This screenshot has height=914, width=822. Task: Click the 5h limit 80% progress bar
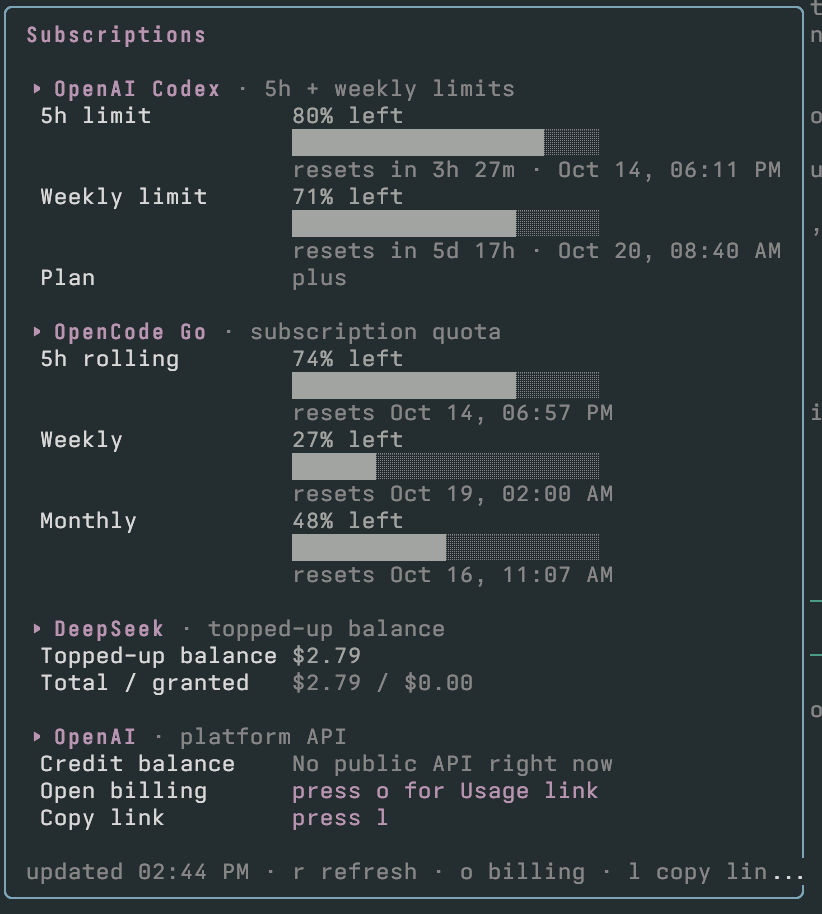445,142
